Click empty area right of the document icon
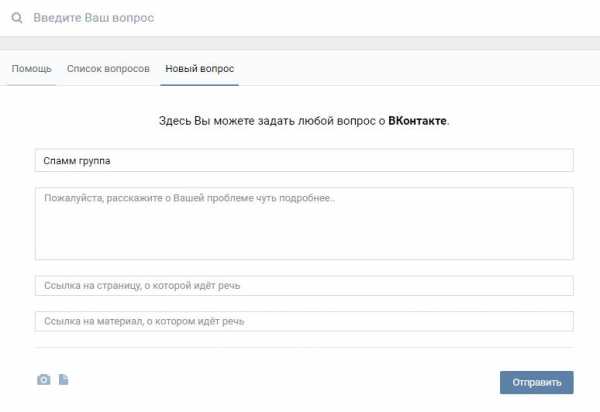 coord(268,379)
